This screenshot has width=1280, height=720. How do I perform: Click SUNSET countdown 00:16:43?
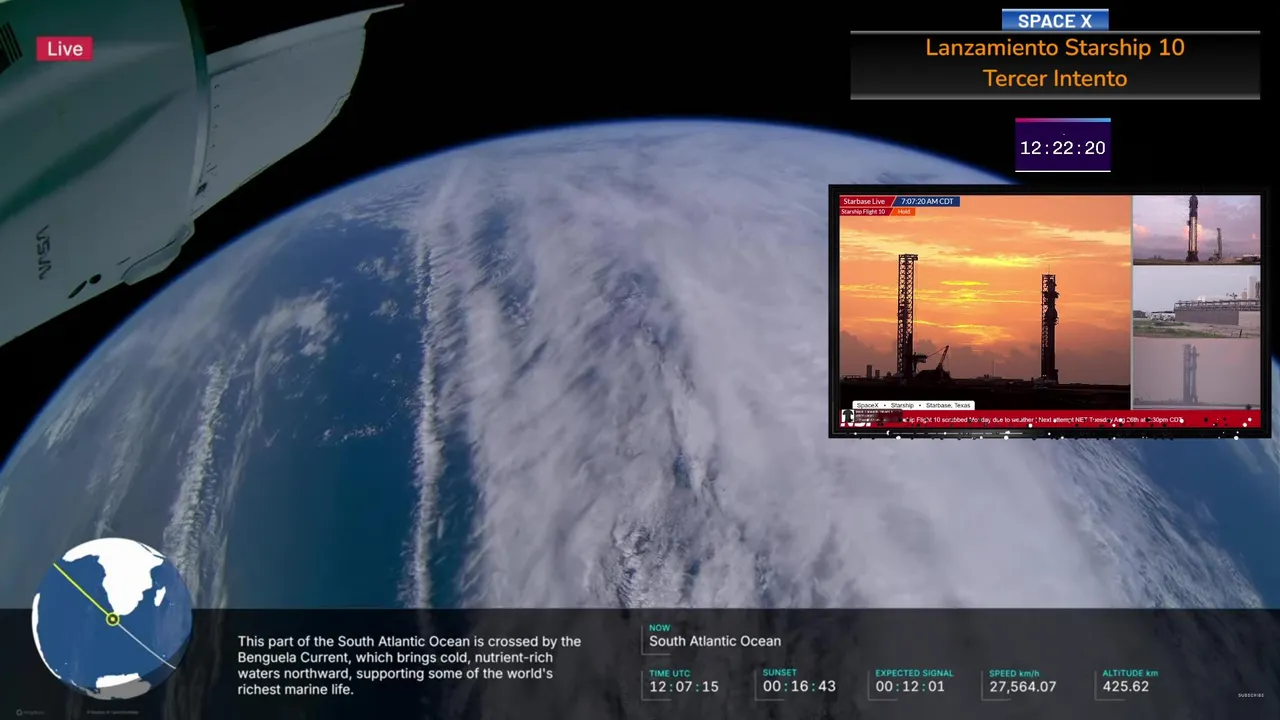coord(799,687)
